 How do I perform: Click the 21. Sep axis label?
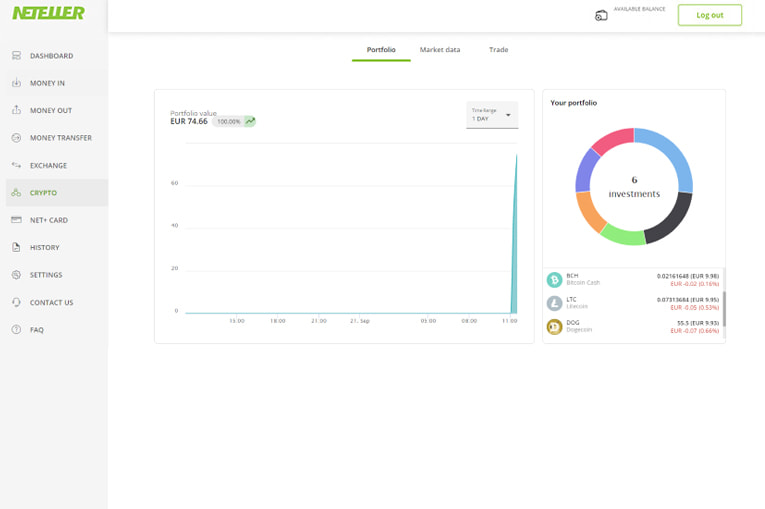click(360, 321)
